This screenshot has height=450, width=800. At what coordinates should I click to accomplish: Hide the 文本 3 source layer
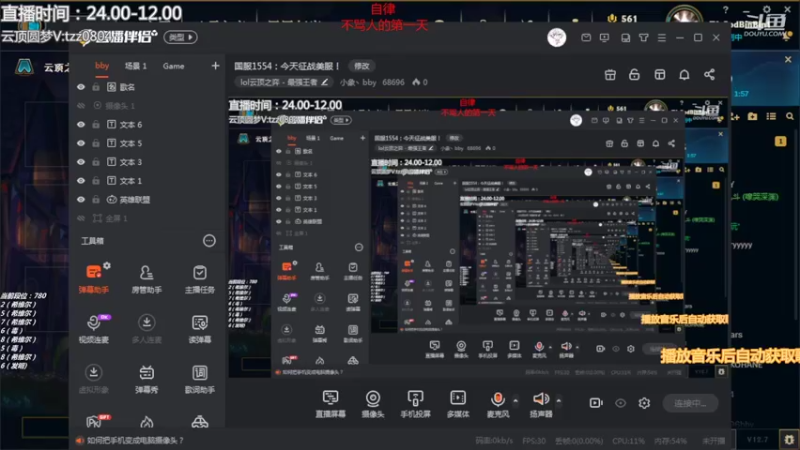(x=81, y=162)
